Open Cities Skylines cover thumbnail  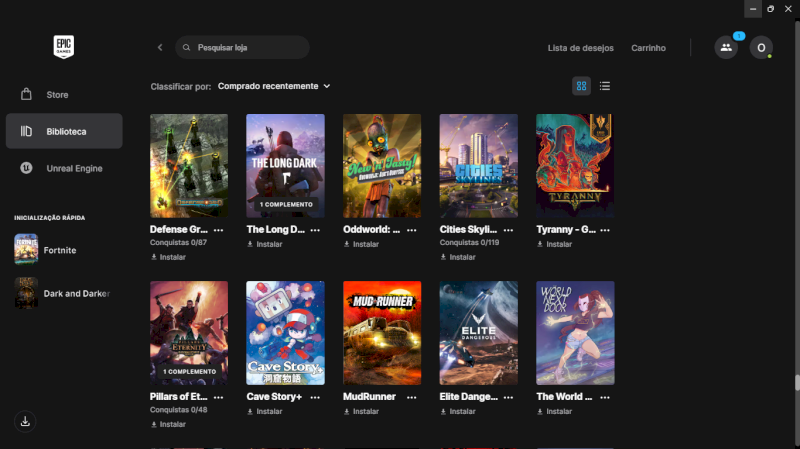coord(479,166)
